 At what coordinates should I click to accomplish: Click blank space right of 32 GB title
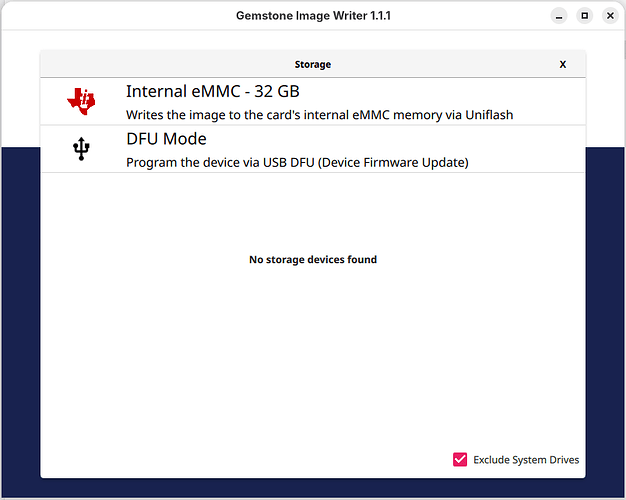click(x=441, y=91)
